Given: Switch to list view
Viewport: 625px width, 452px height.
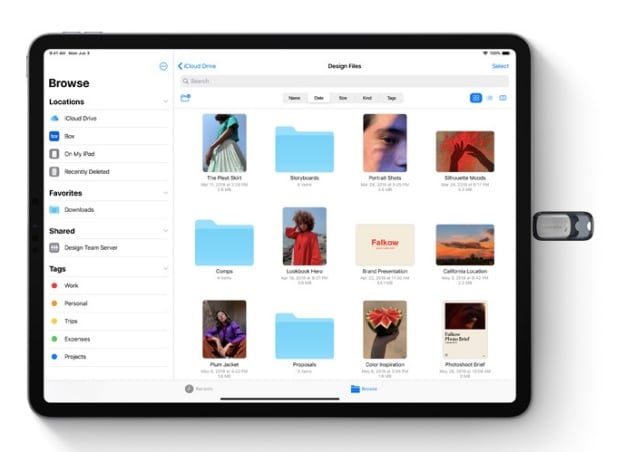Looking at the screenshot, I should click(x=489, y=98).
